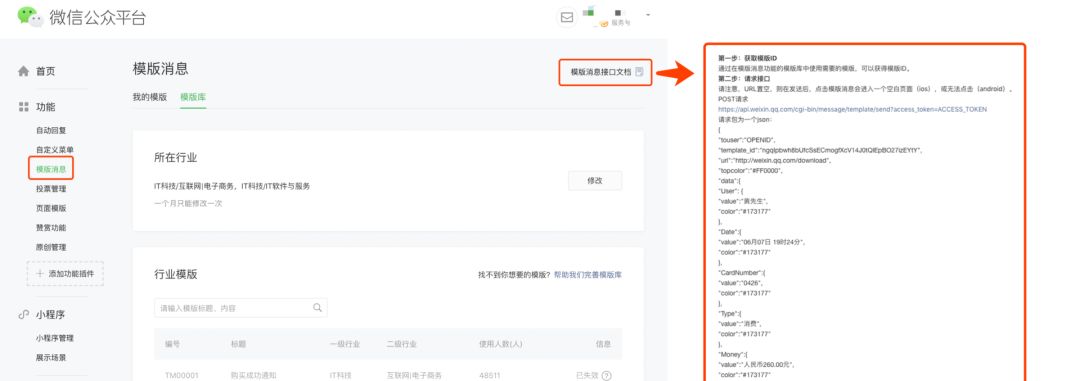Click the IT科技 cell in the TM00001 row

341,375
